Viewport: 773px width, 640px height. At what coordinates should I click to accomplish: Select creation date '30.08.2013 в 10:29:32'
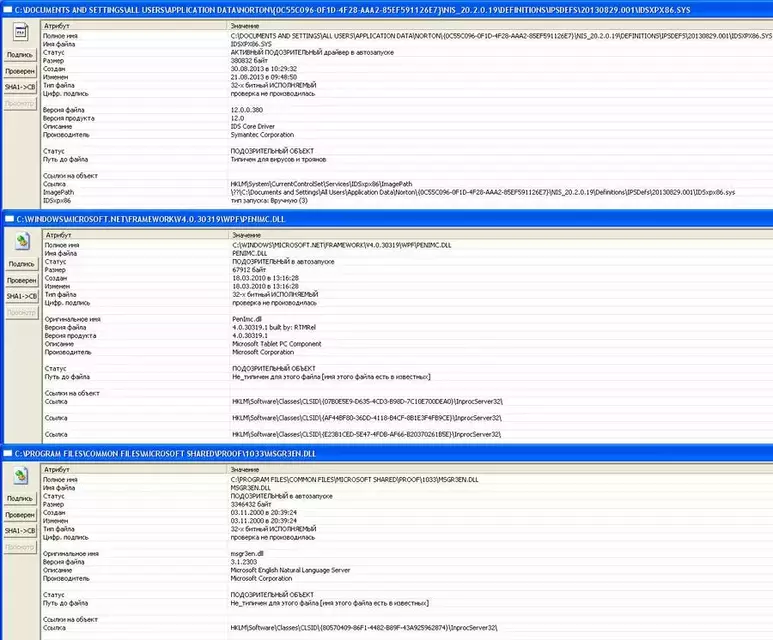tap(264, 69)
